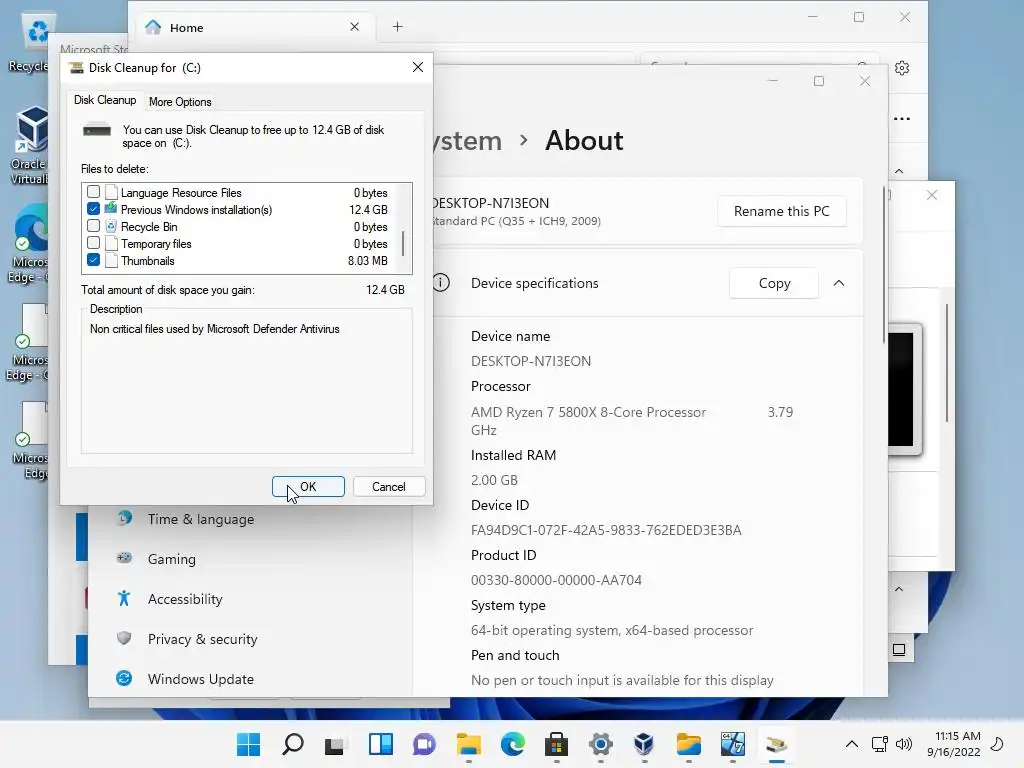Open VirtualBox cube icon on the taskbar
This screenshot has width=1024, height=768.
tap(645, 744)
